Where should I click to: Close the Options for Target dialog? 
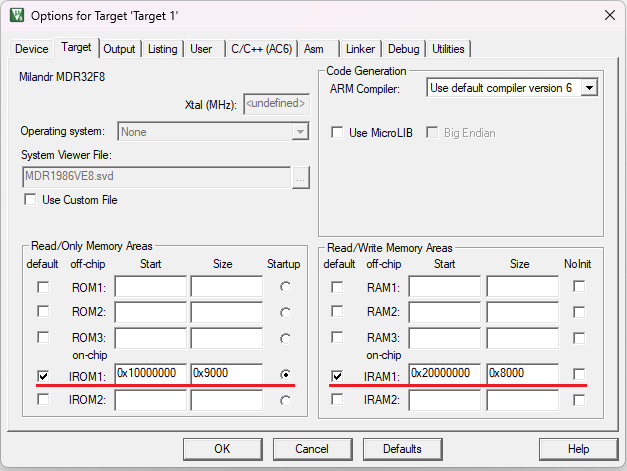[609, 15]
